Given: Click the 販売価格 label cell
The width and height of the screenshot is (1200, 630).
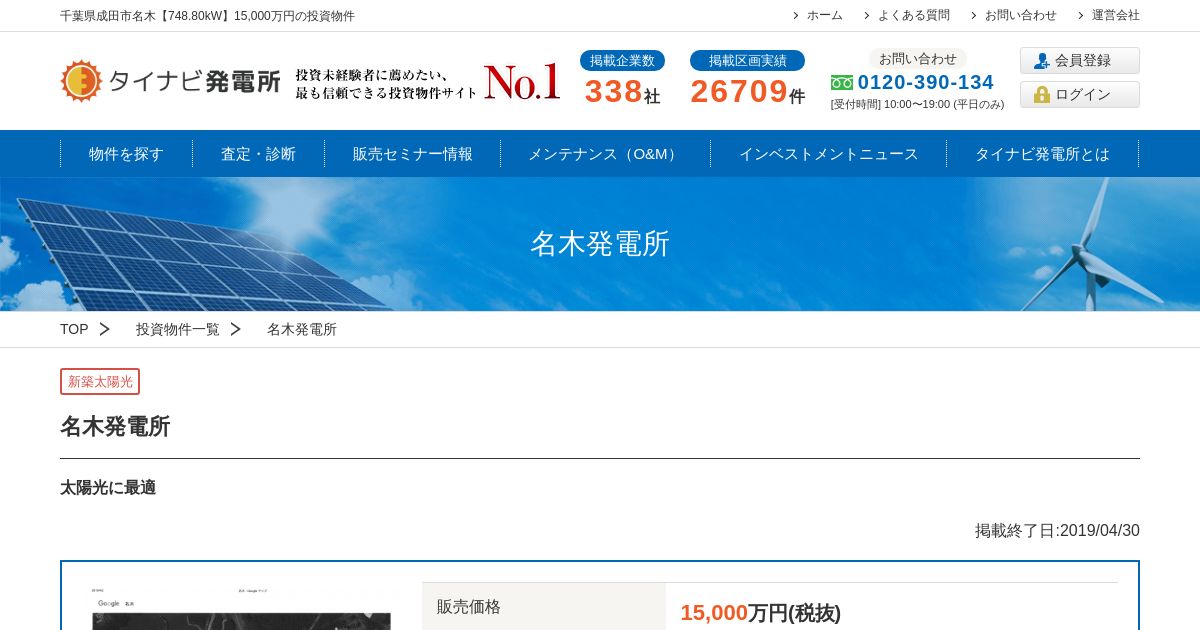Looking at the screenshot, I should (x=544, y=607).
